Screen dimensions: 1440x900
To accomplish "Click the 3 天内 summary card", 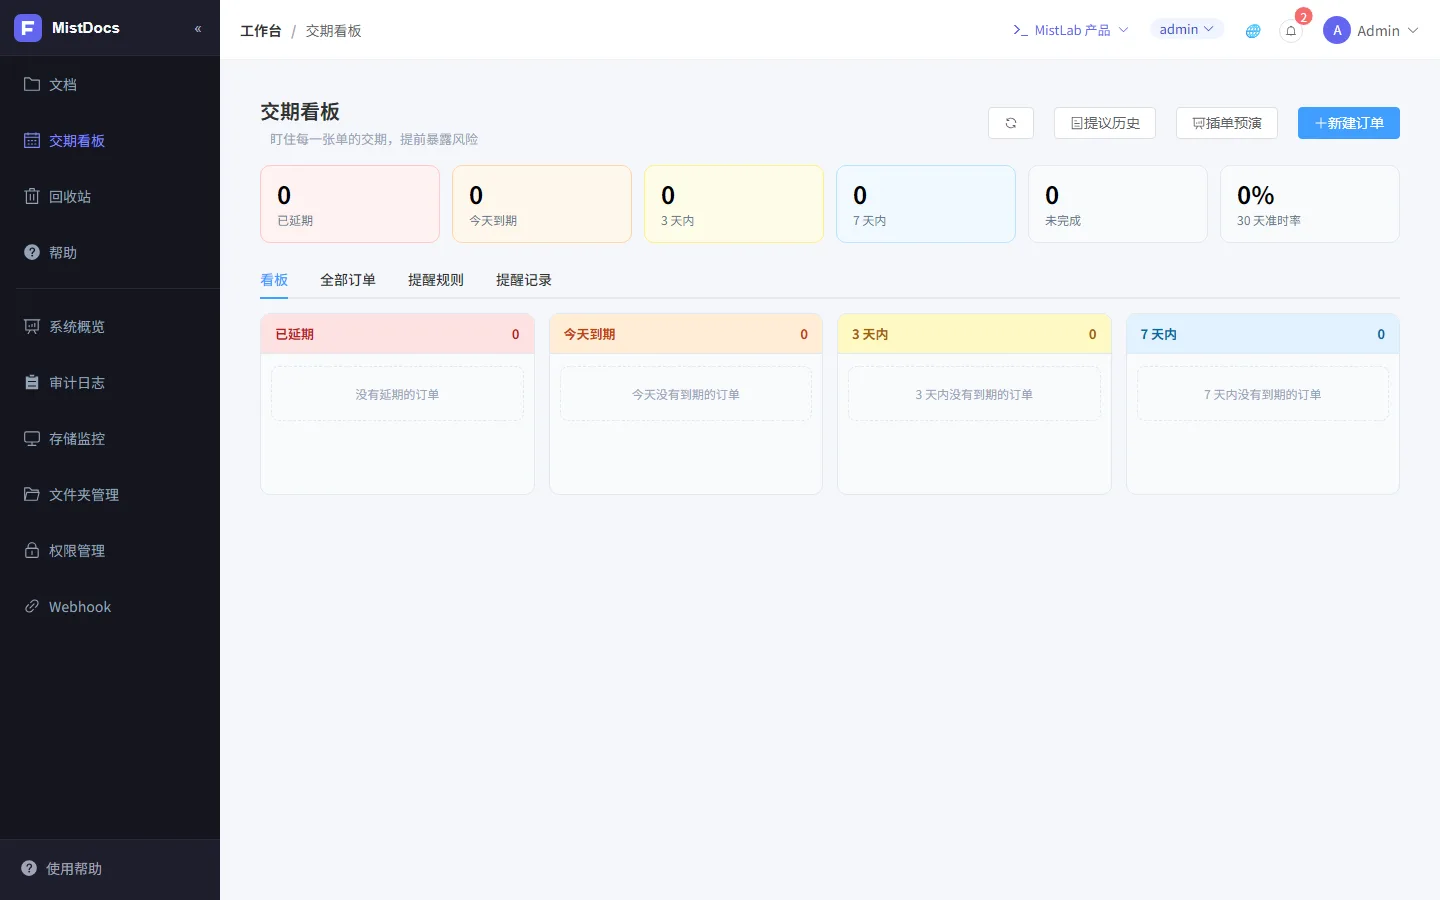I will 734,204.
